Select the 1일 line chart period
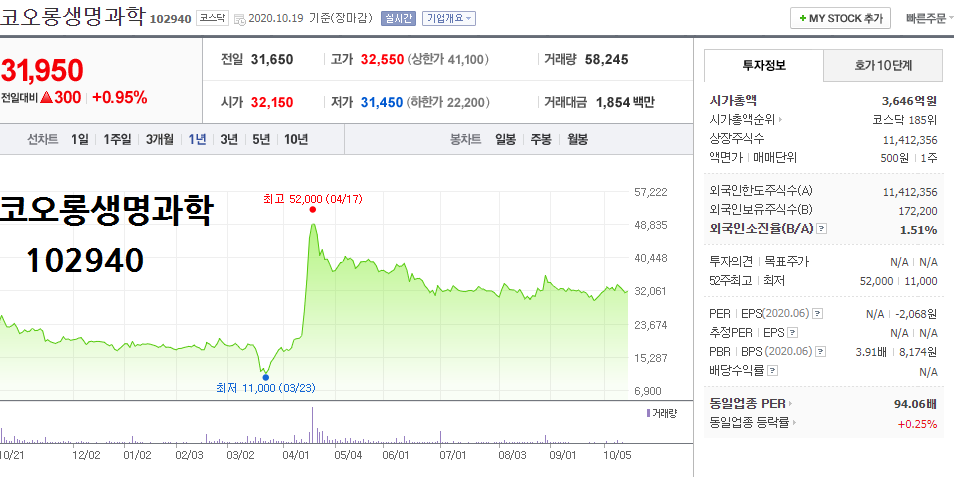 [x=79, y=139]
